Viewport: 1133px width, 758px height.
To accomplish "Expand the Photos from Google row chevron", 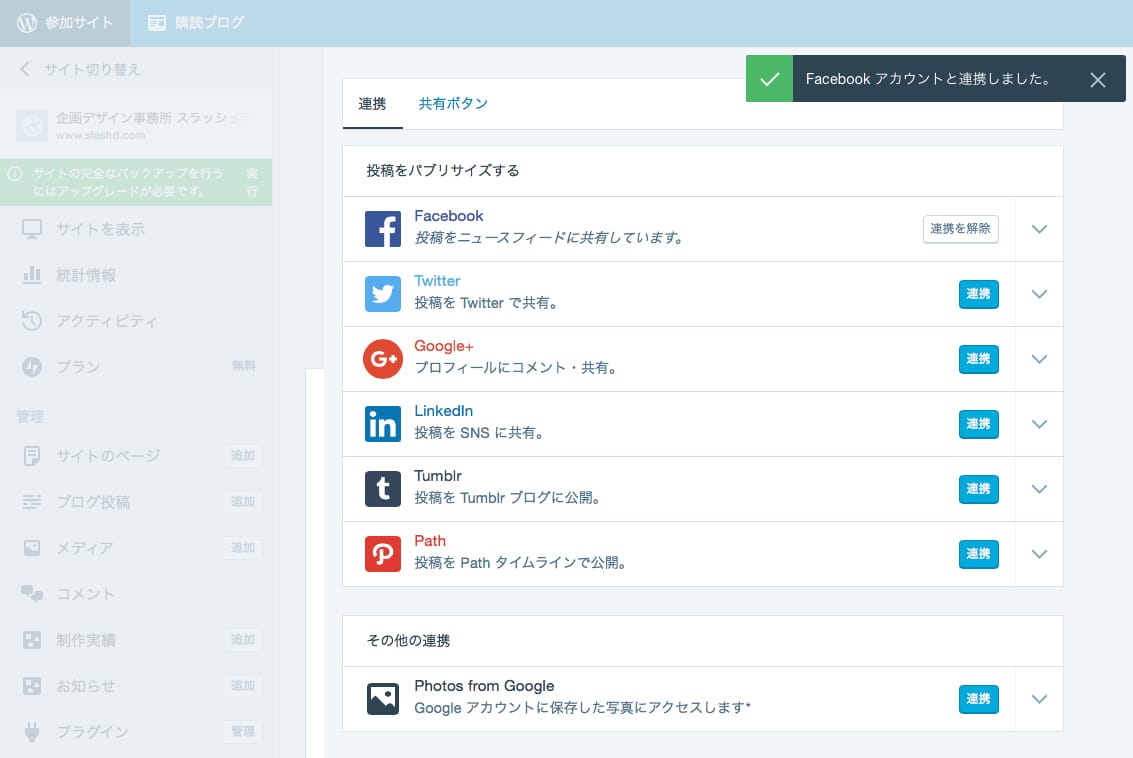I will [x=1039, y=699].
